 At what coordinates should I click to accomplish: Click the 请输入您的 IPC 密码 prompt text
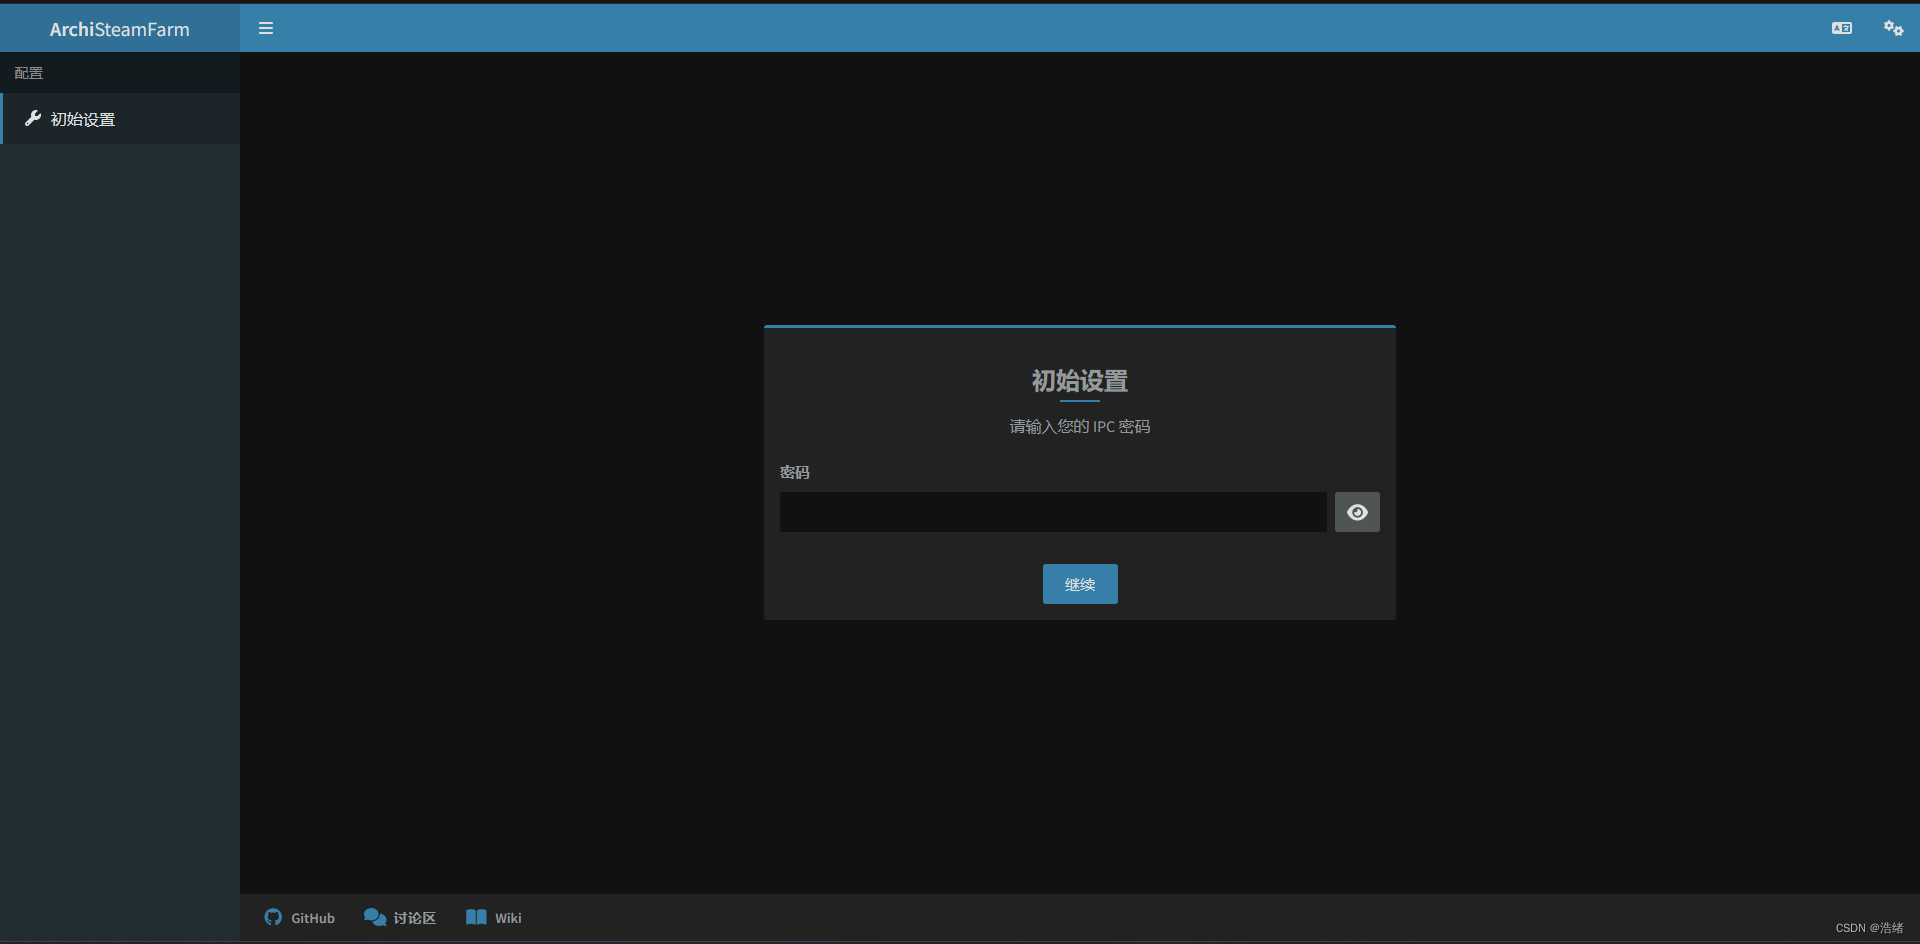click(1079, 427)
